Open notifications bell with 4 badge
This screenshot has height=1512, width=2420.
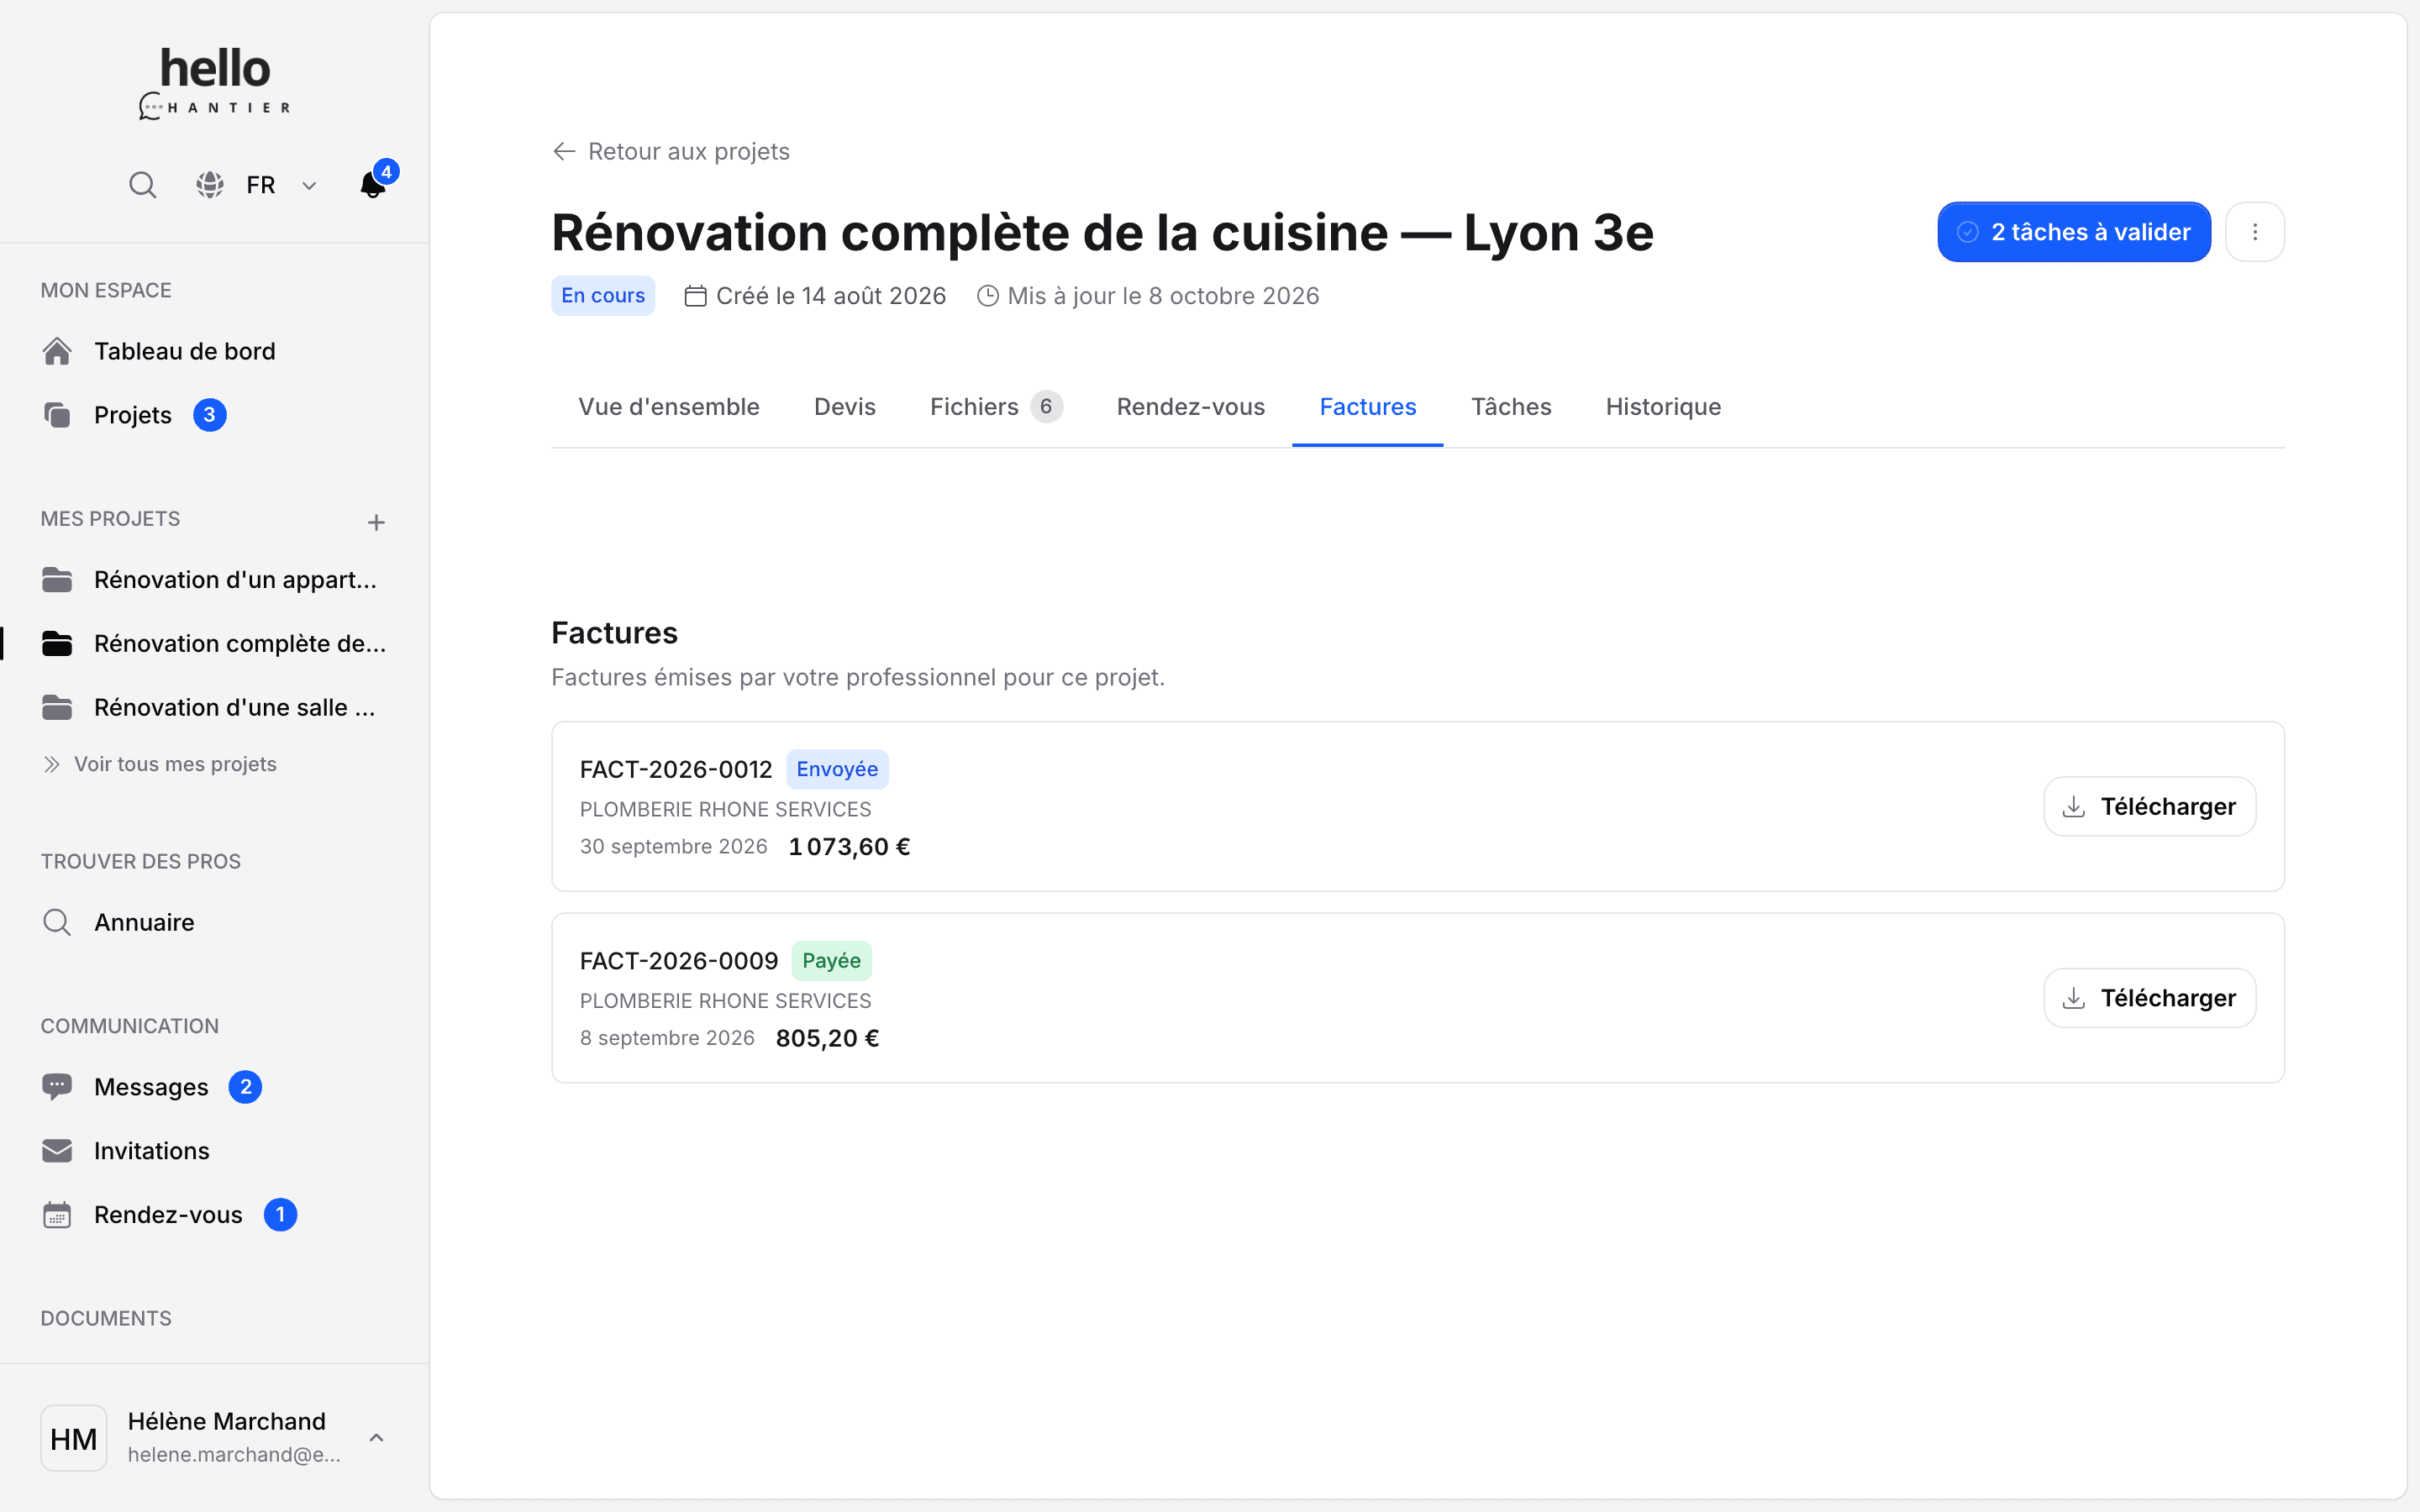point(374,184)
